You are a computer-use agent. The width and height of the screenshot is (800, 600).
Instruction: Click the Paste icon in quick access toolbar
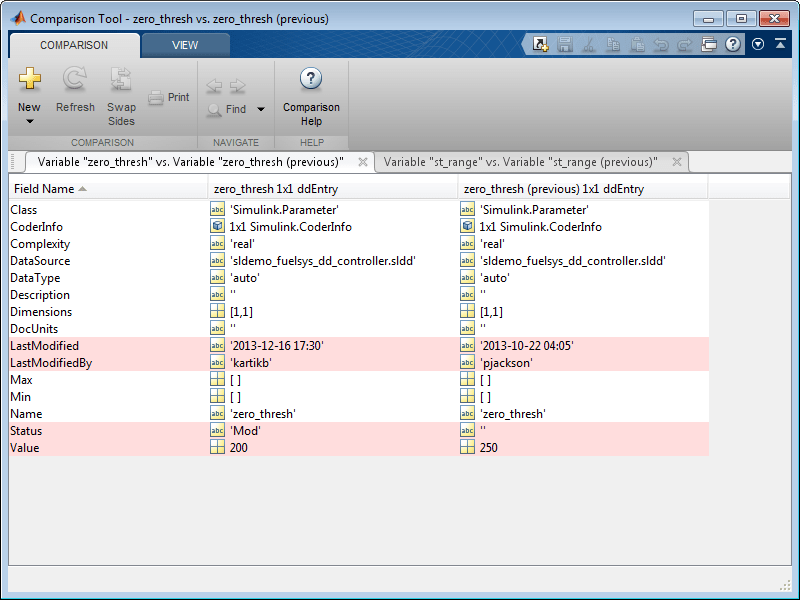point(638,44)
